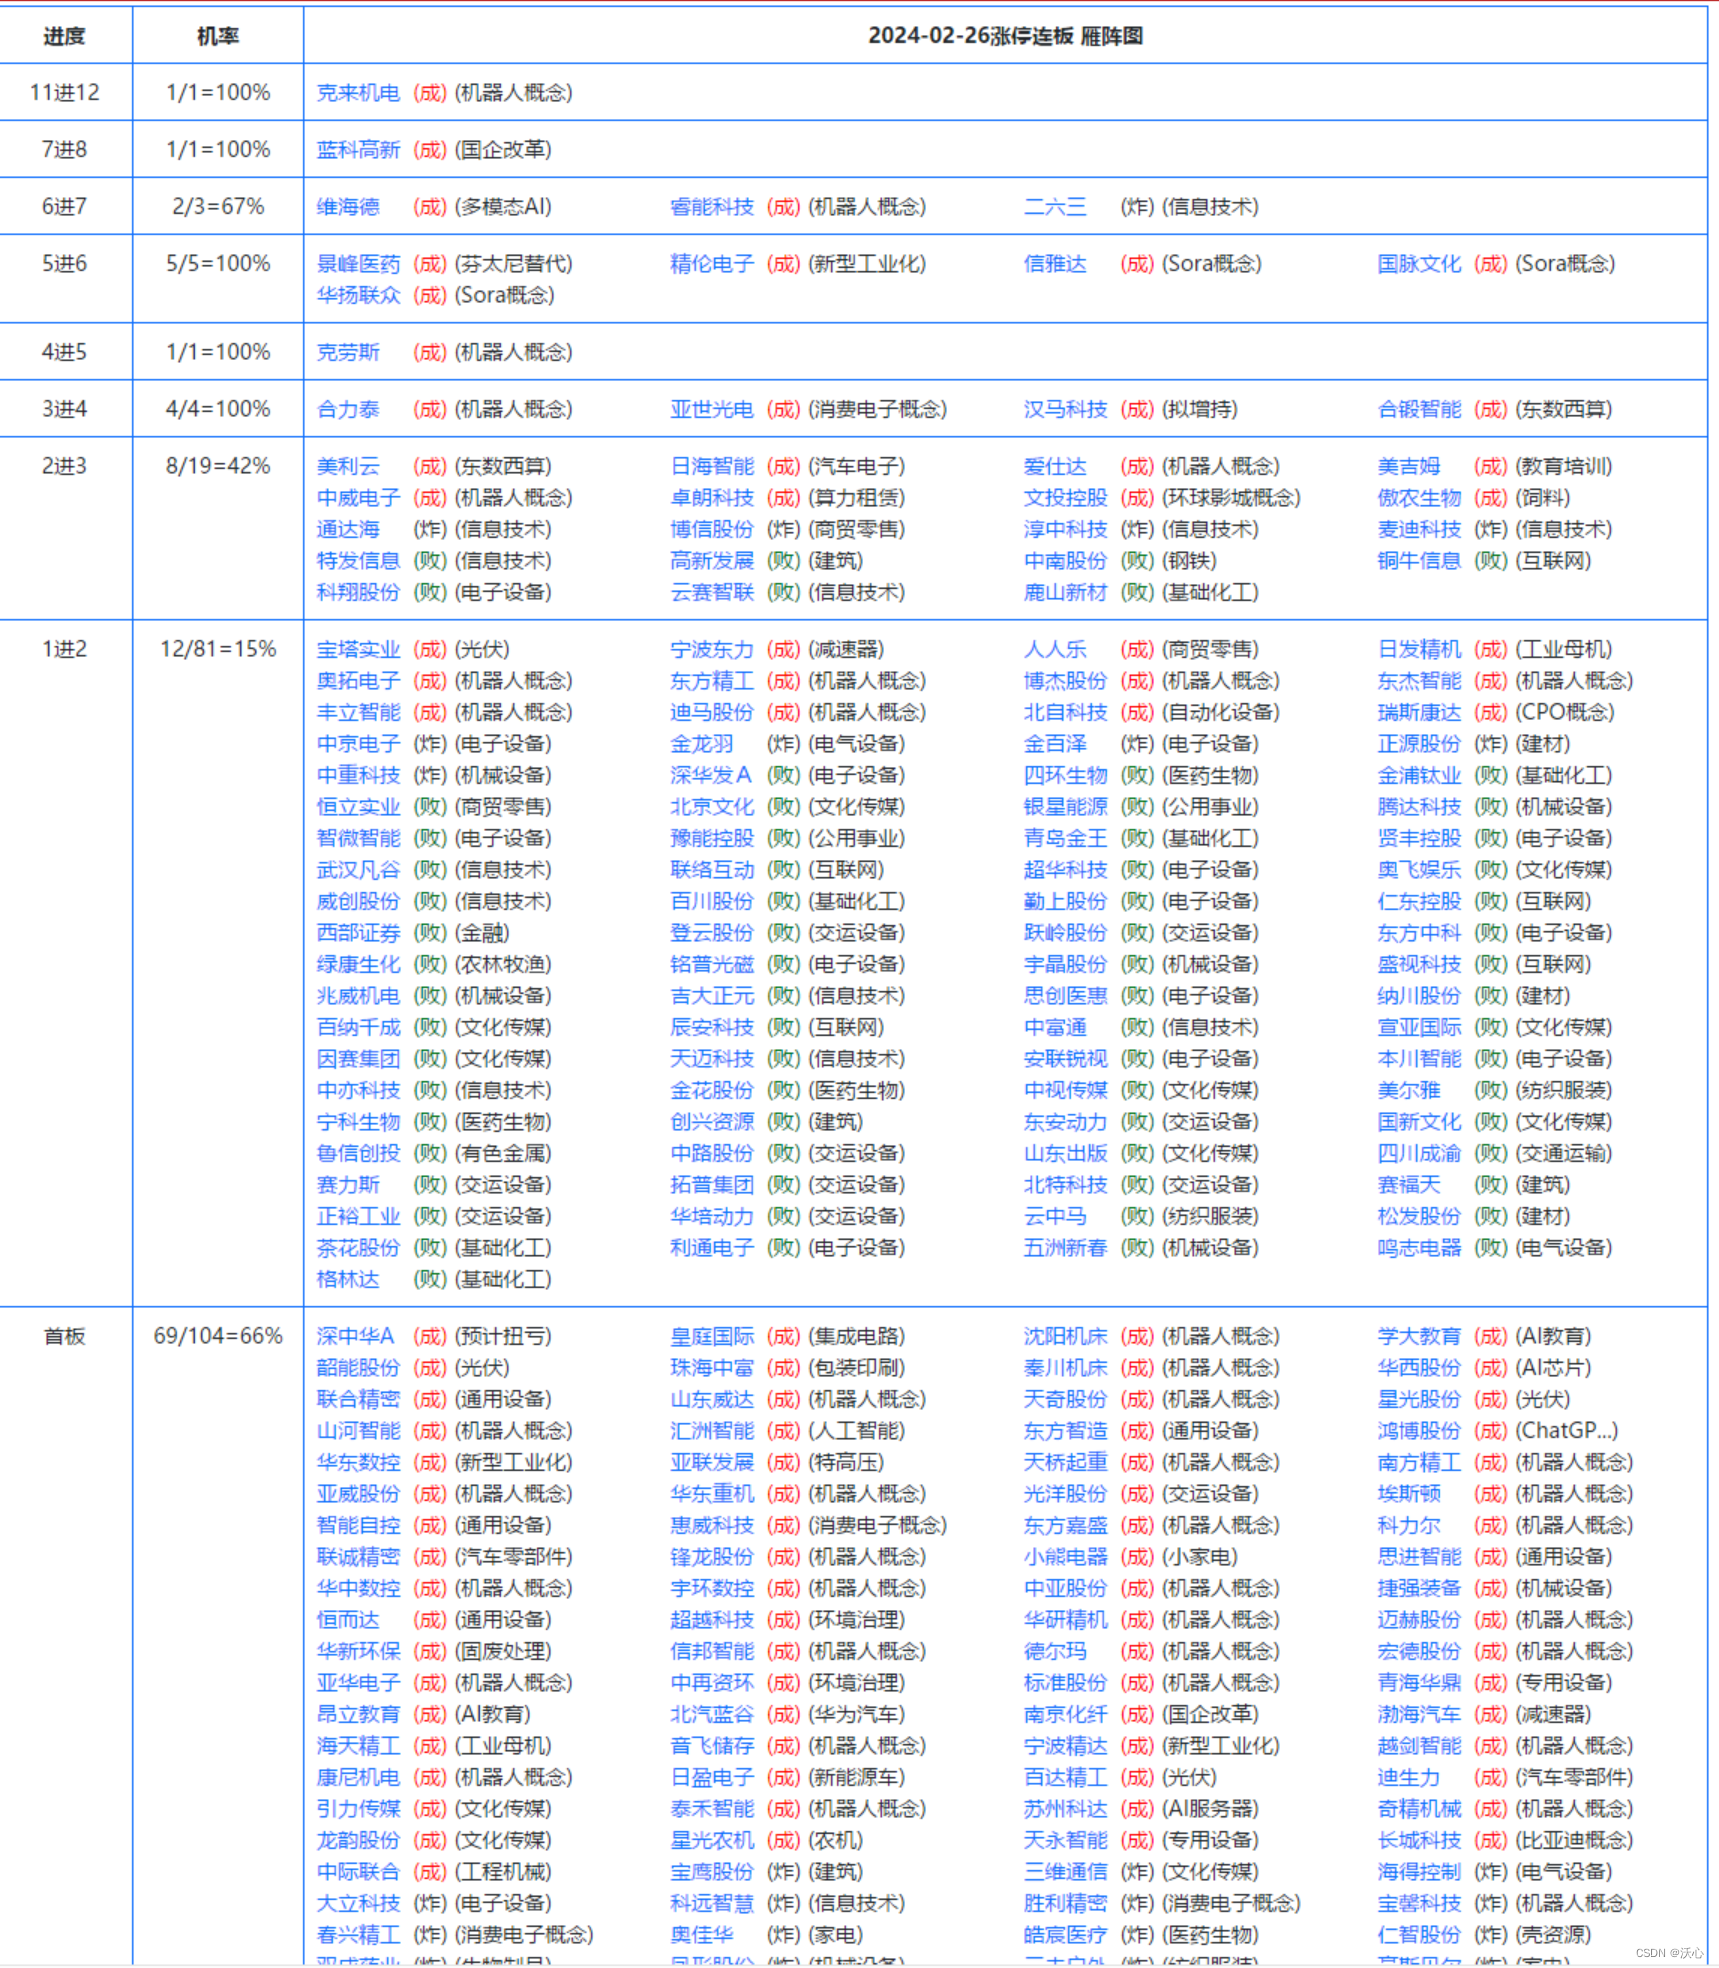The height and width of the screenshot is (1968, 1719).
Task: Open the 克劳斯 link
Action: (x=348, y=352)
